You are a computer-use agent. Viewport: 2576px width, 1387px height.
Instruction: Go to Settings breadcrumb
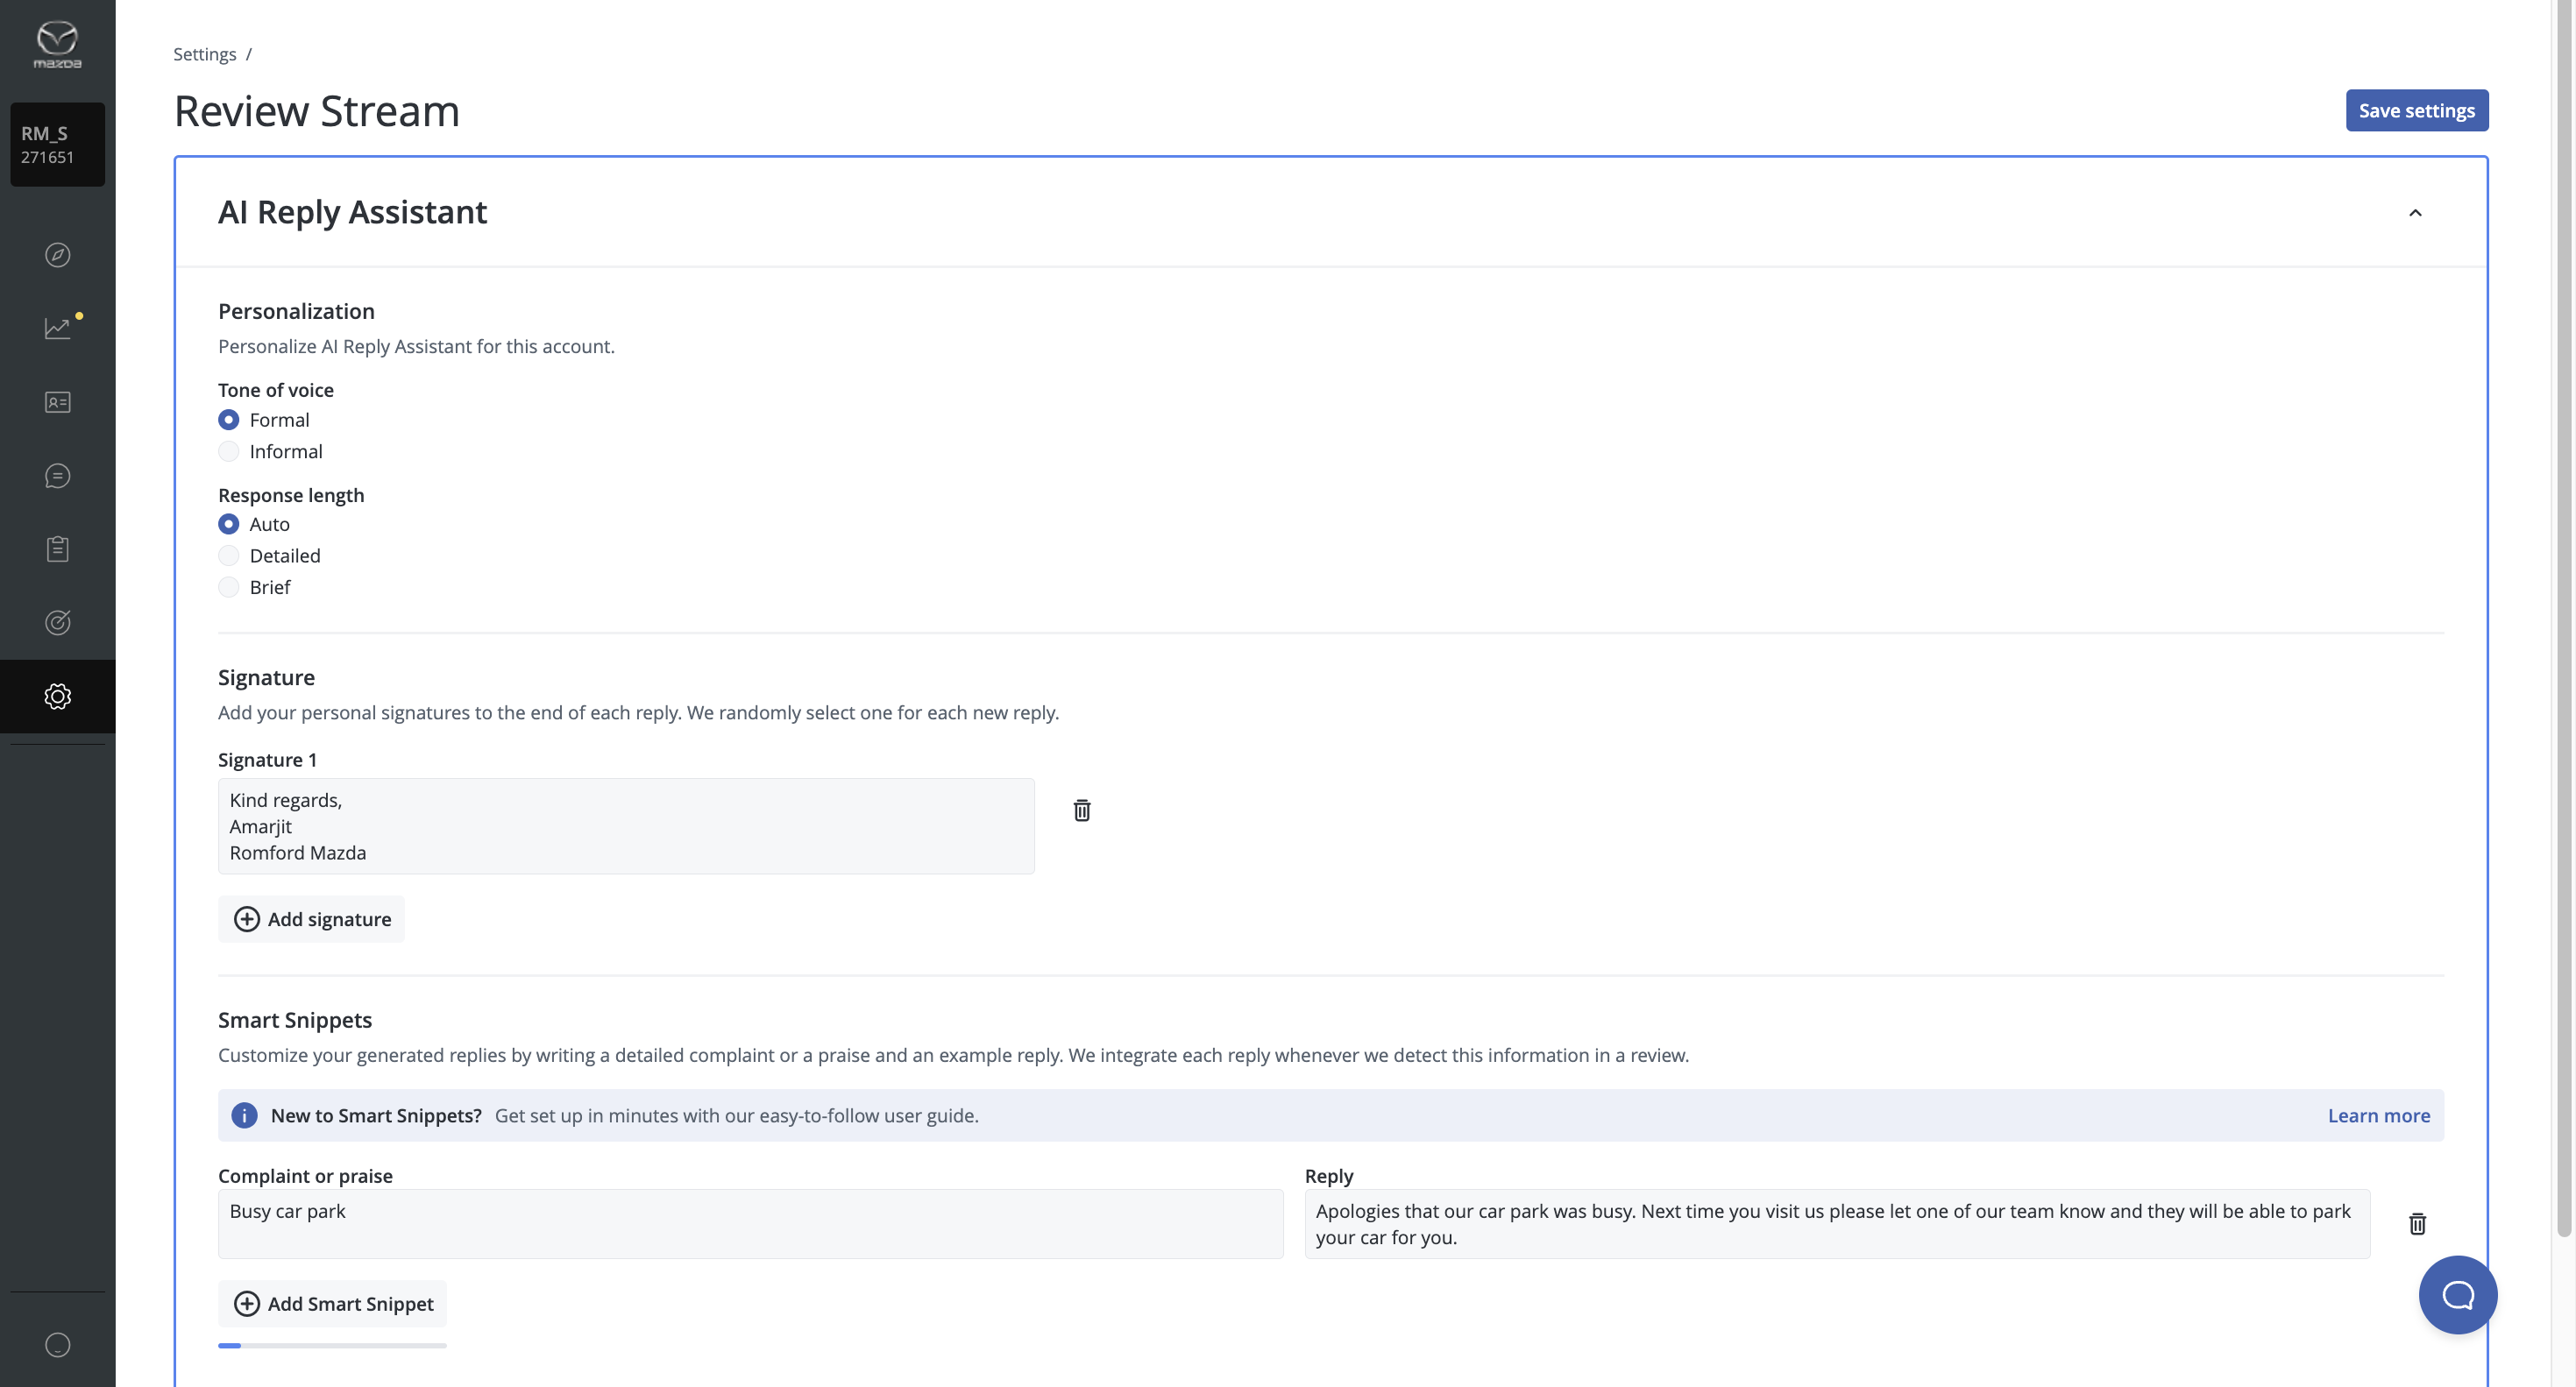[204, 54]
